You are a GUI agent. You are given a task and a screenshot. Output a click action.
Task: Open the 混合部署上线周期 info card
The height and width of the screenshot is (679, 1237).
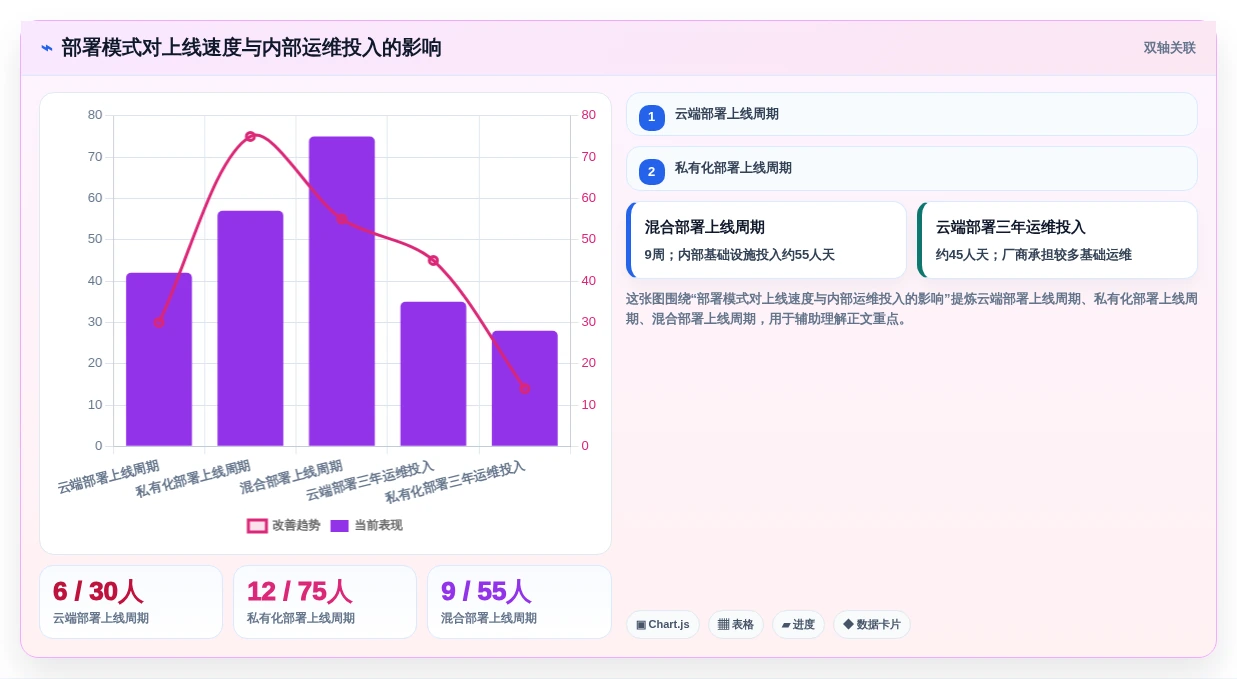(766, 240)
